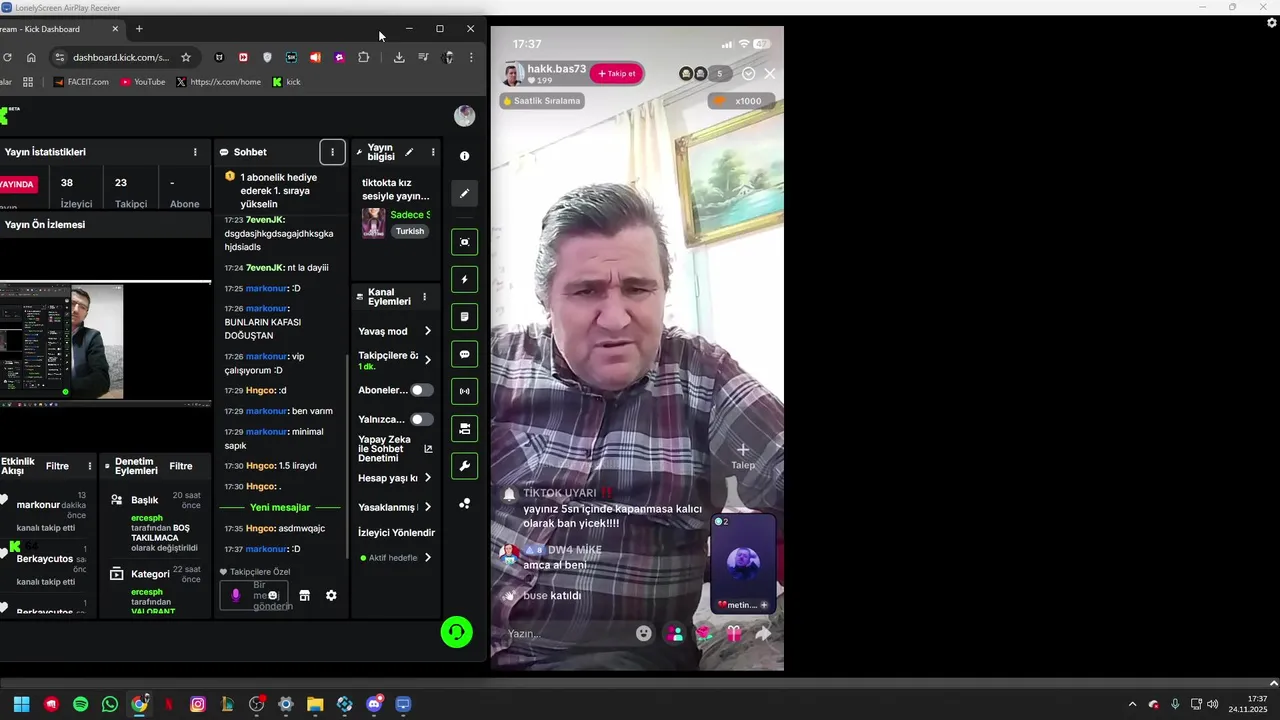Open Spotify from the taskbar
Screen dimensions: 1280x720
81,704
